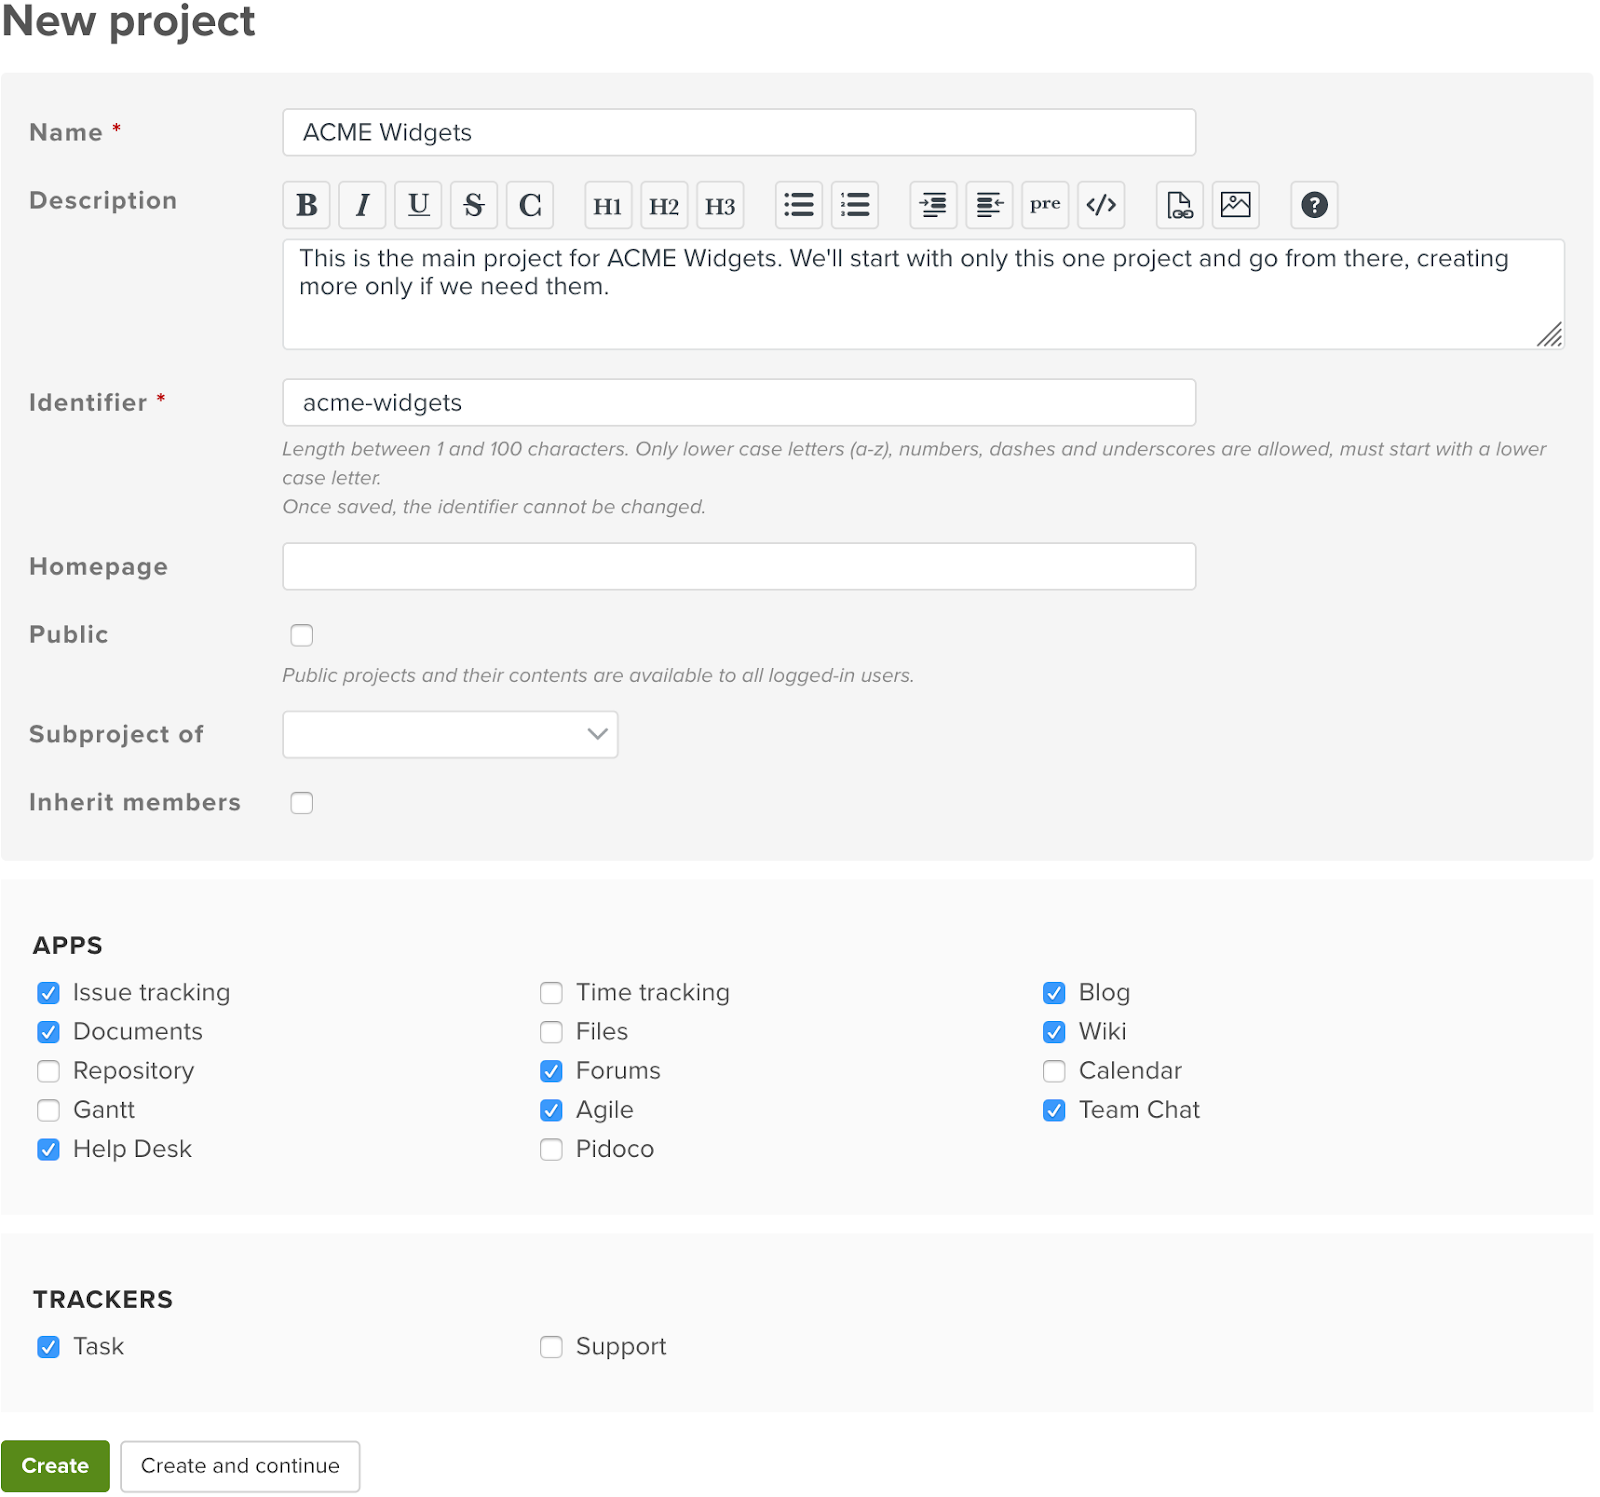Insert wiki page link icon
The height and width of the screenshot is (1497, 1600).
pos(1180,205)
